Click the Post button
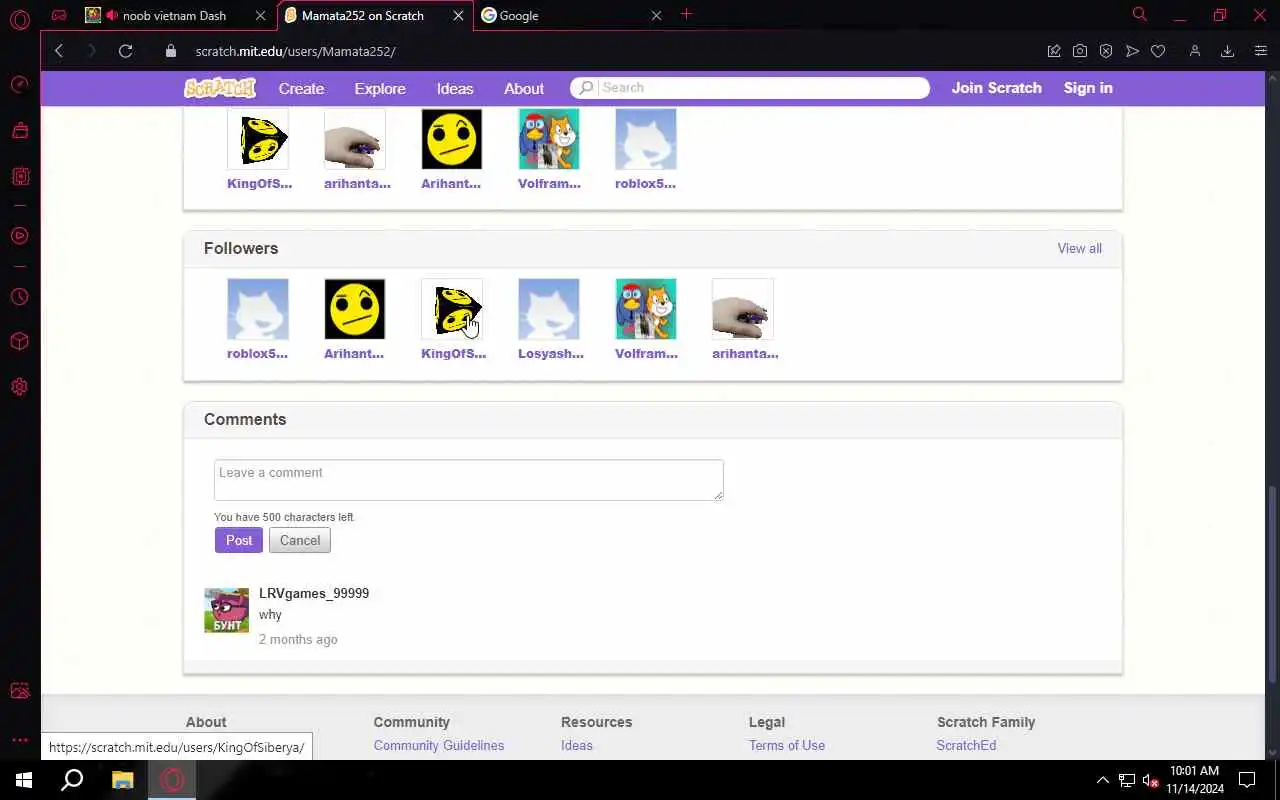1280x800 pixels. [x=239, y=540]
